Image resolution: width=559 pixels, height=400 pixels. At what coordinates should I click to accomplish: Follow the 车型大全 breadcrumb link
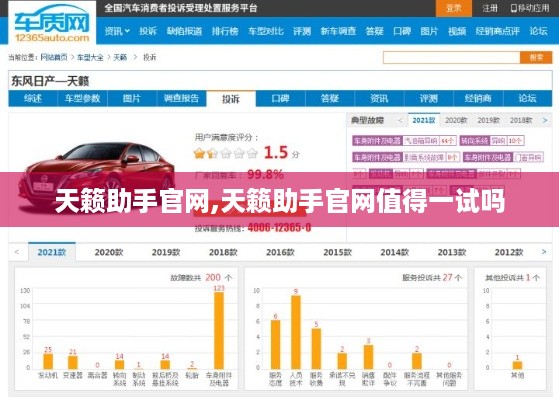[x=90, y=57]
